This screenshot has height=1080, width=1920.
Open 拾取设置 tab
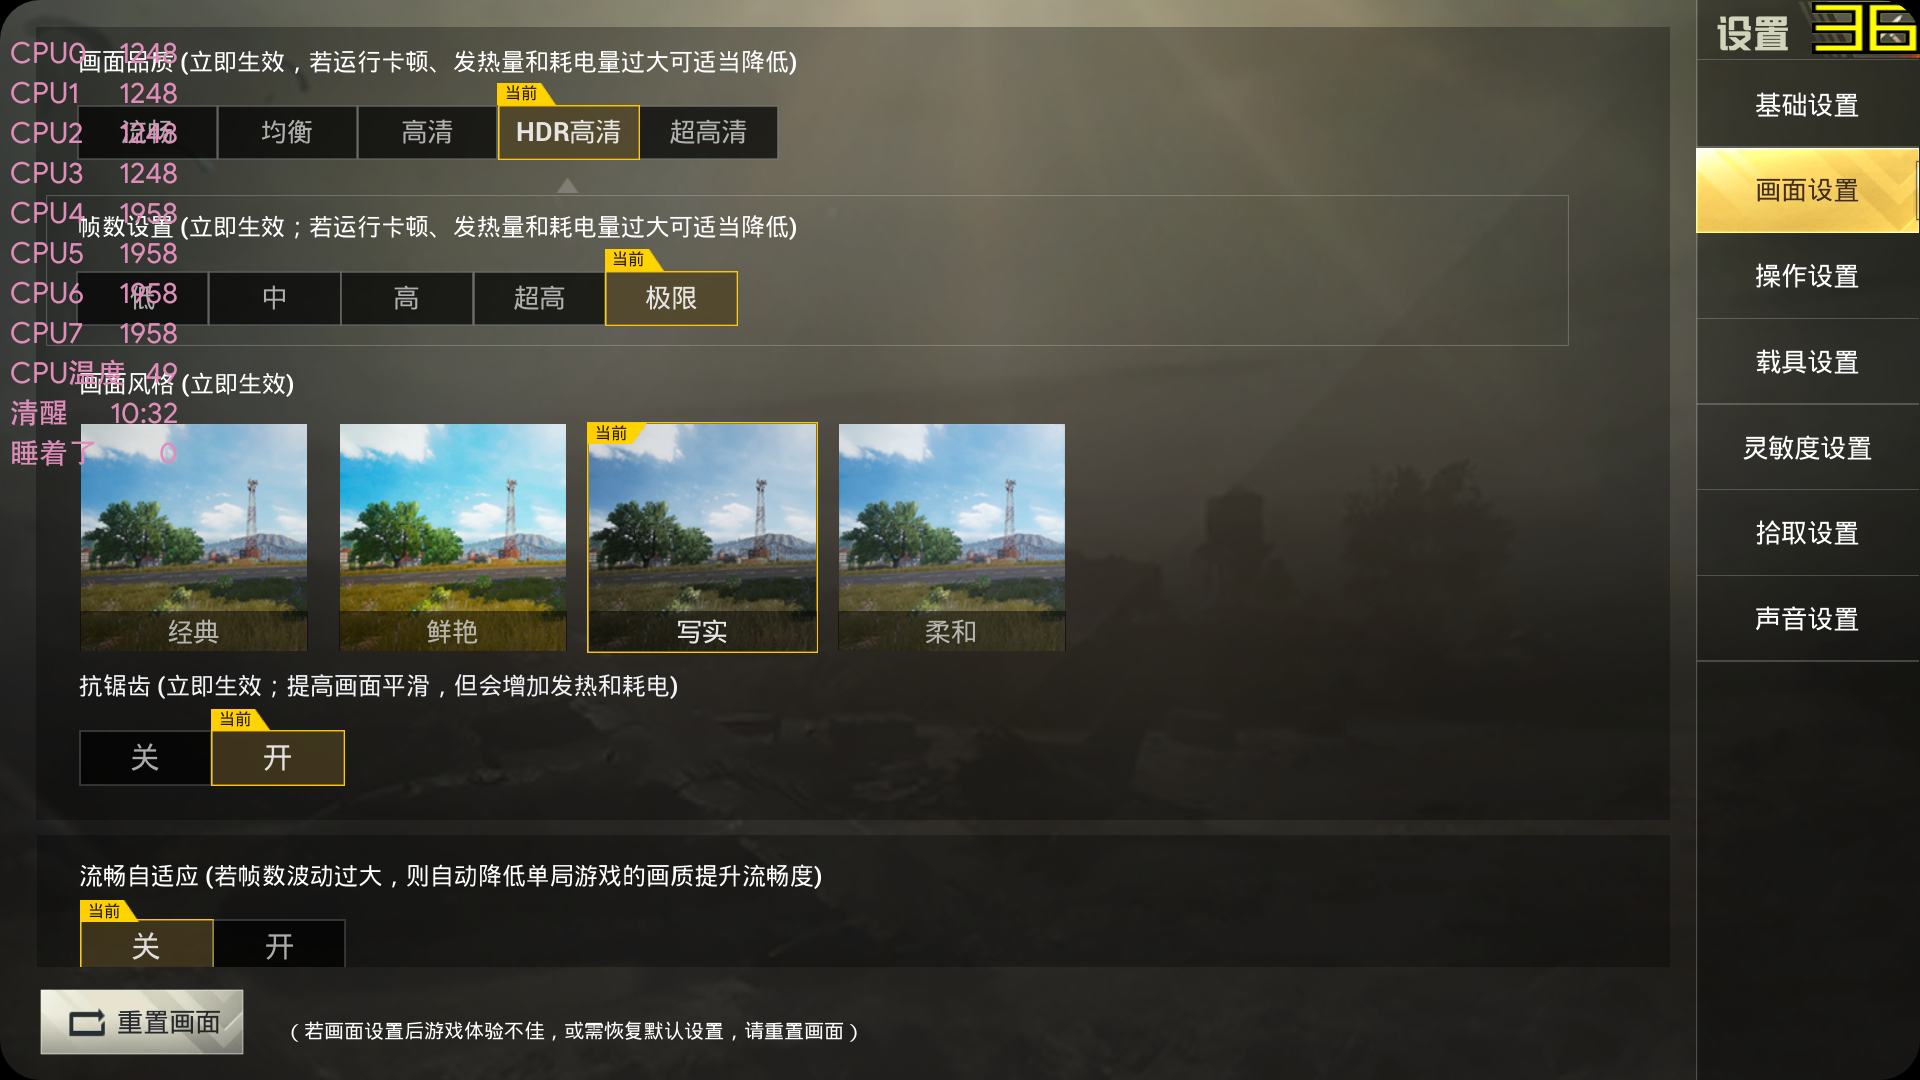click(1807, 533)
